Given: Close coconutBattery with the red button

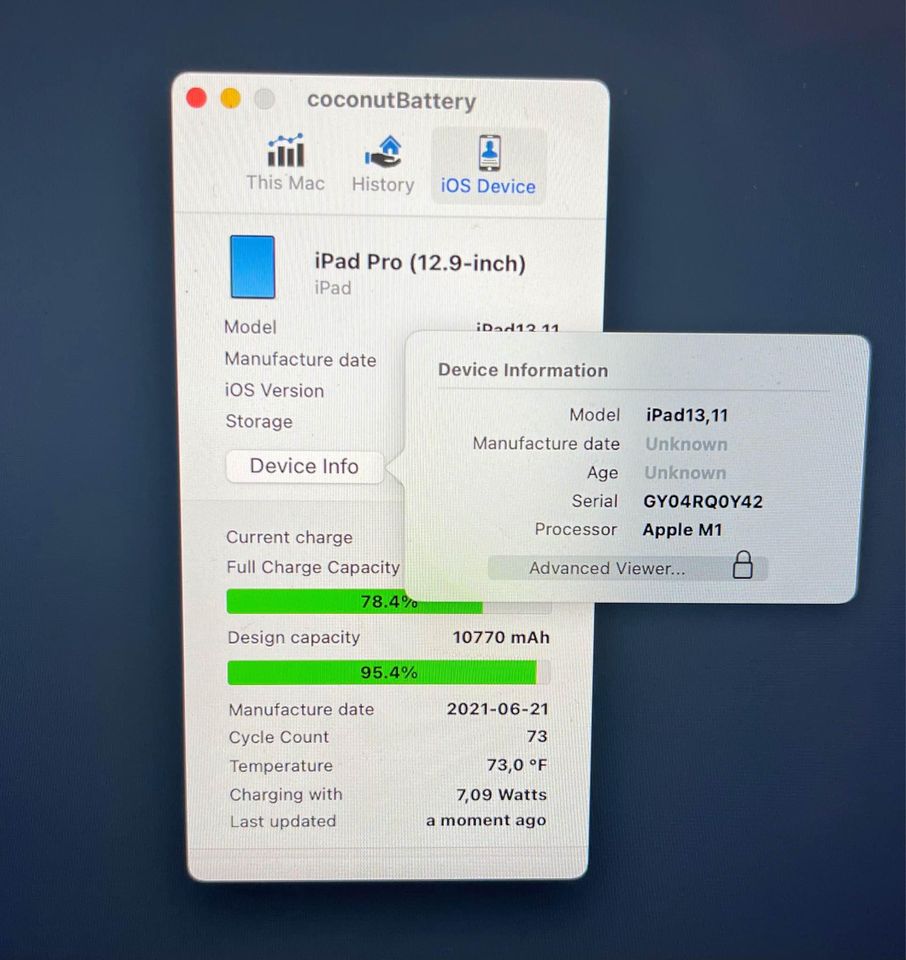Looking at the screenshot, I should click(x=197, y=98).
